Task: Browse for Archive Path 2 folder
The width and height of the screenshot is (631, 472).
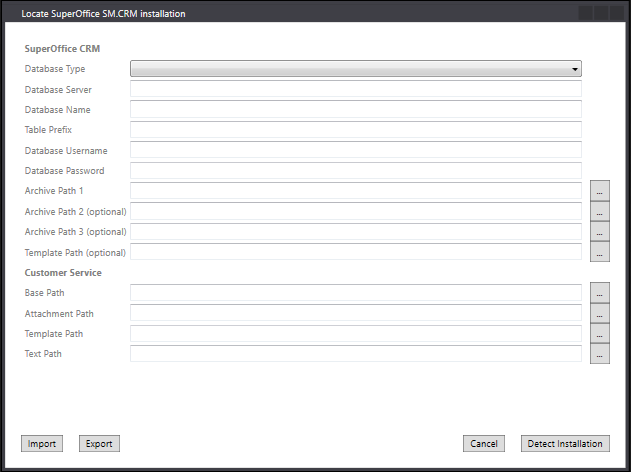Action: 600,211
